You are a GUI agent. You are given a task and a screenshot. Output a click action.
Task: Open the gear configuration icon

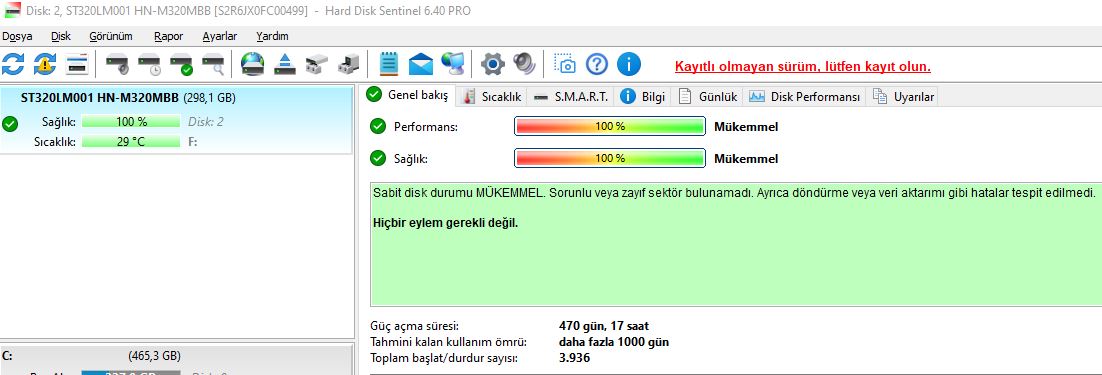[x=493, y=65]
